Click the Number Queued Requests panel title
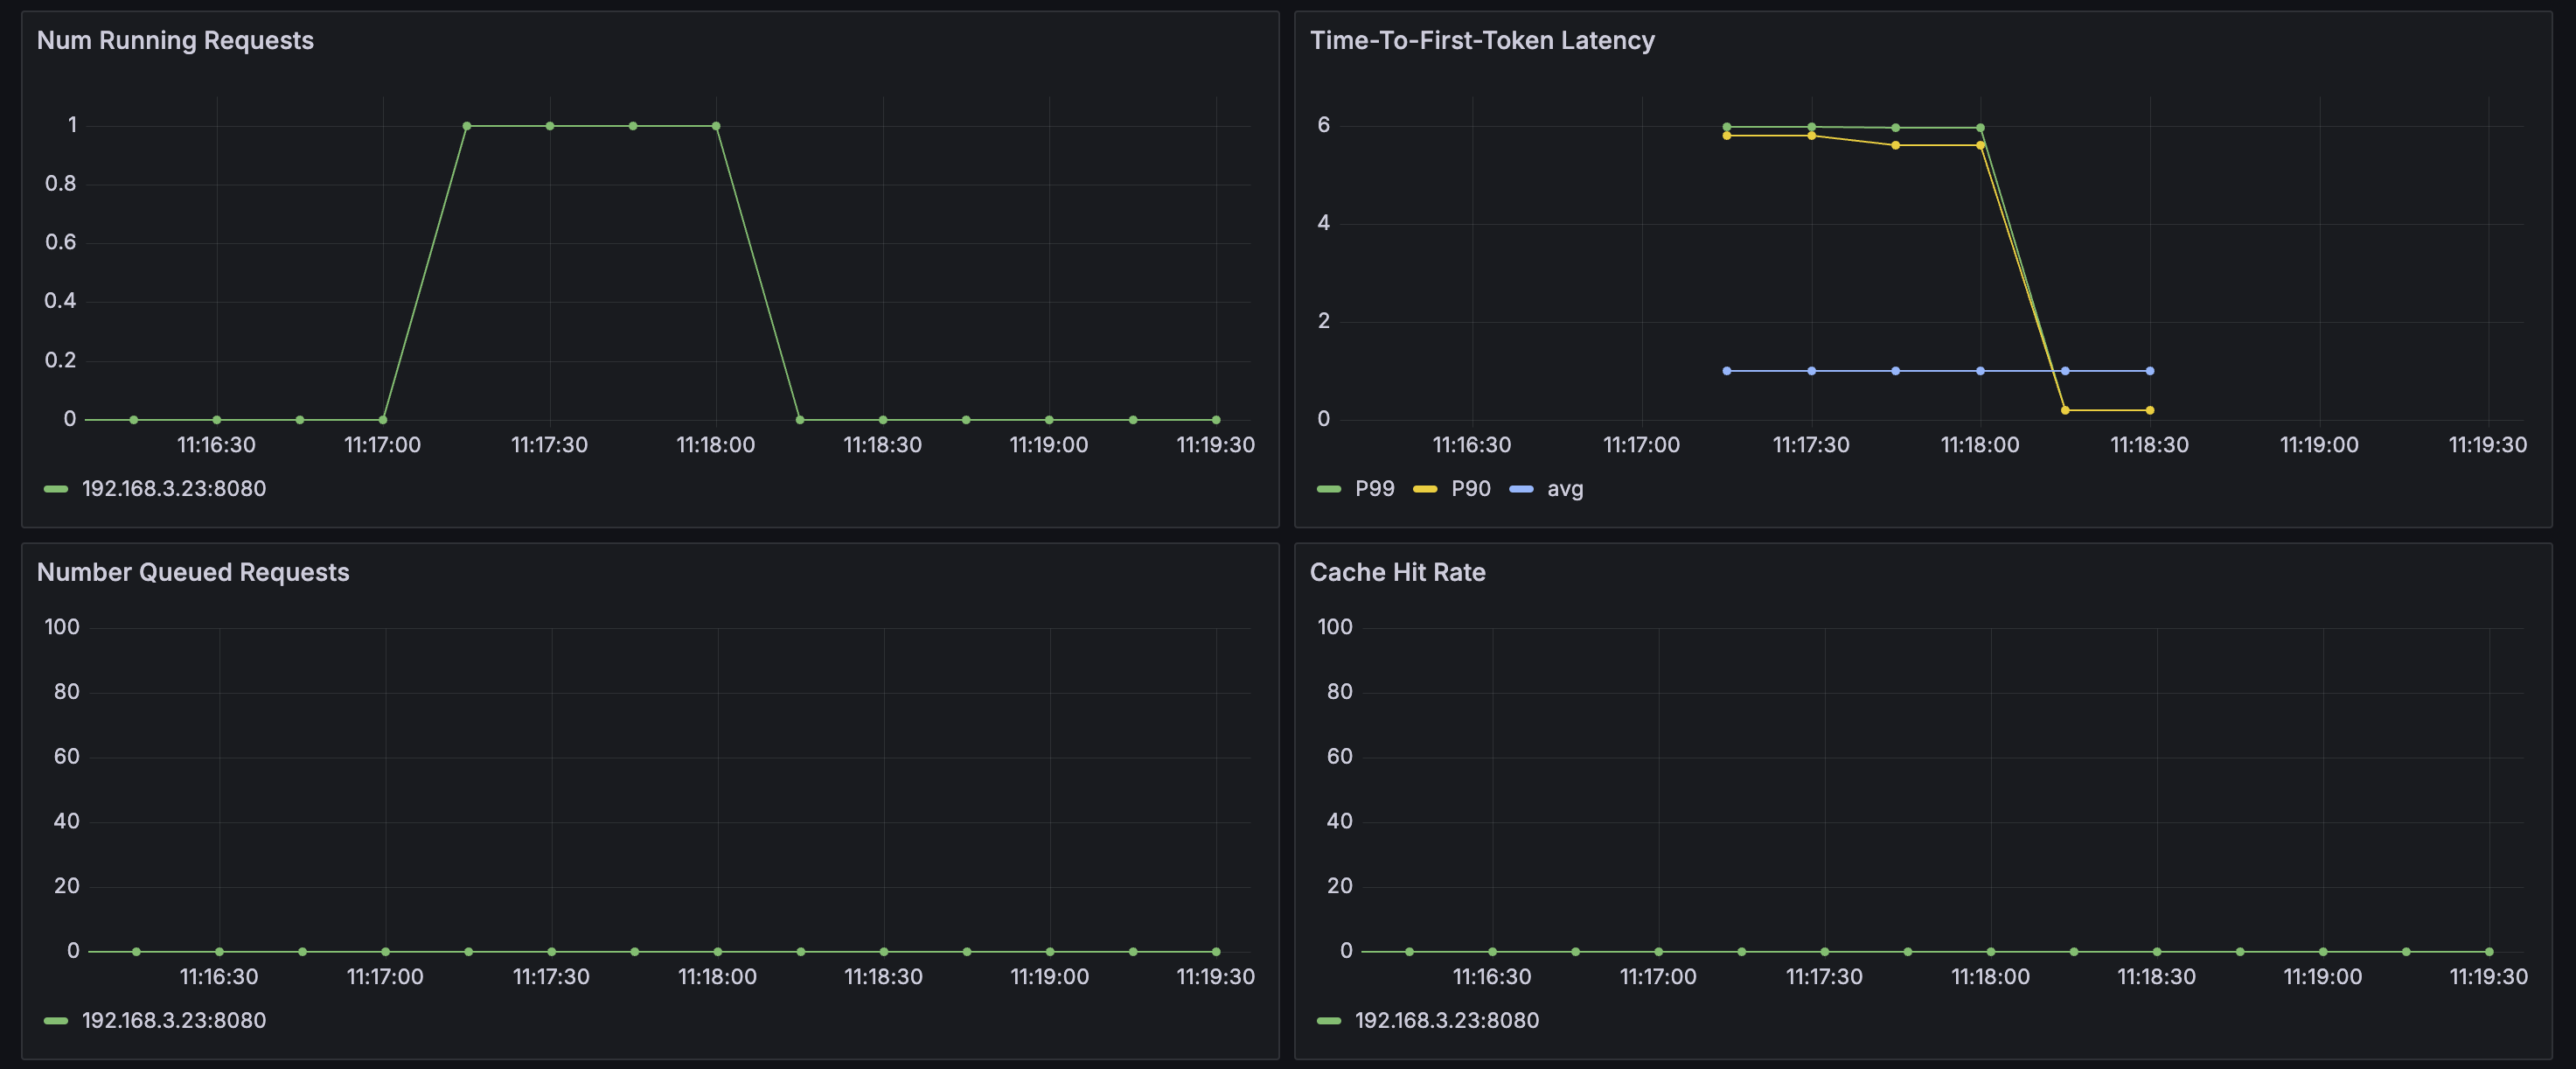 tap(193, 572)
